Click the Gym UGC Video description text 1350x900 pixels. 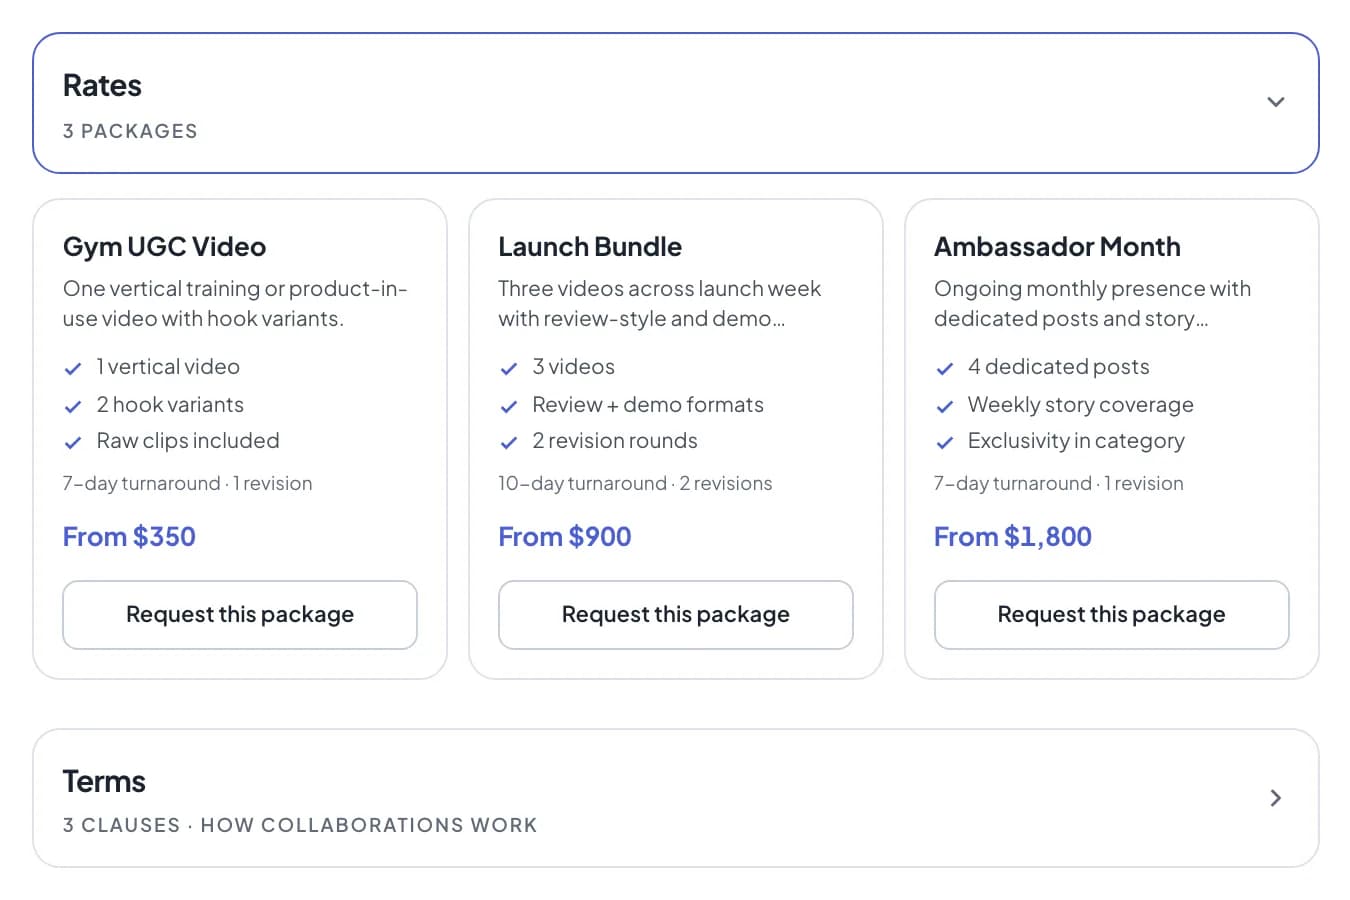[x=235, y=304]
